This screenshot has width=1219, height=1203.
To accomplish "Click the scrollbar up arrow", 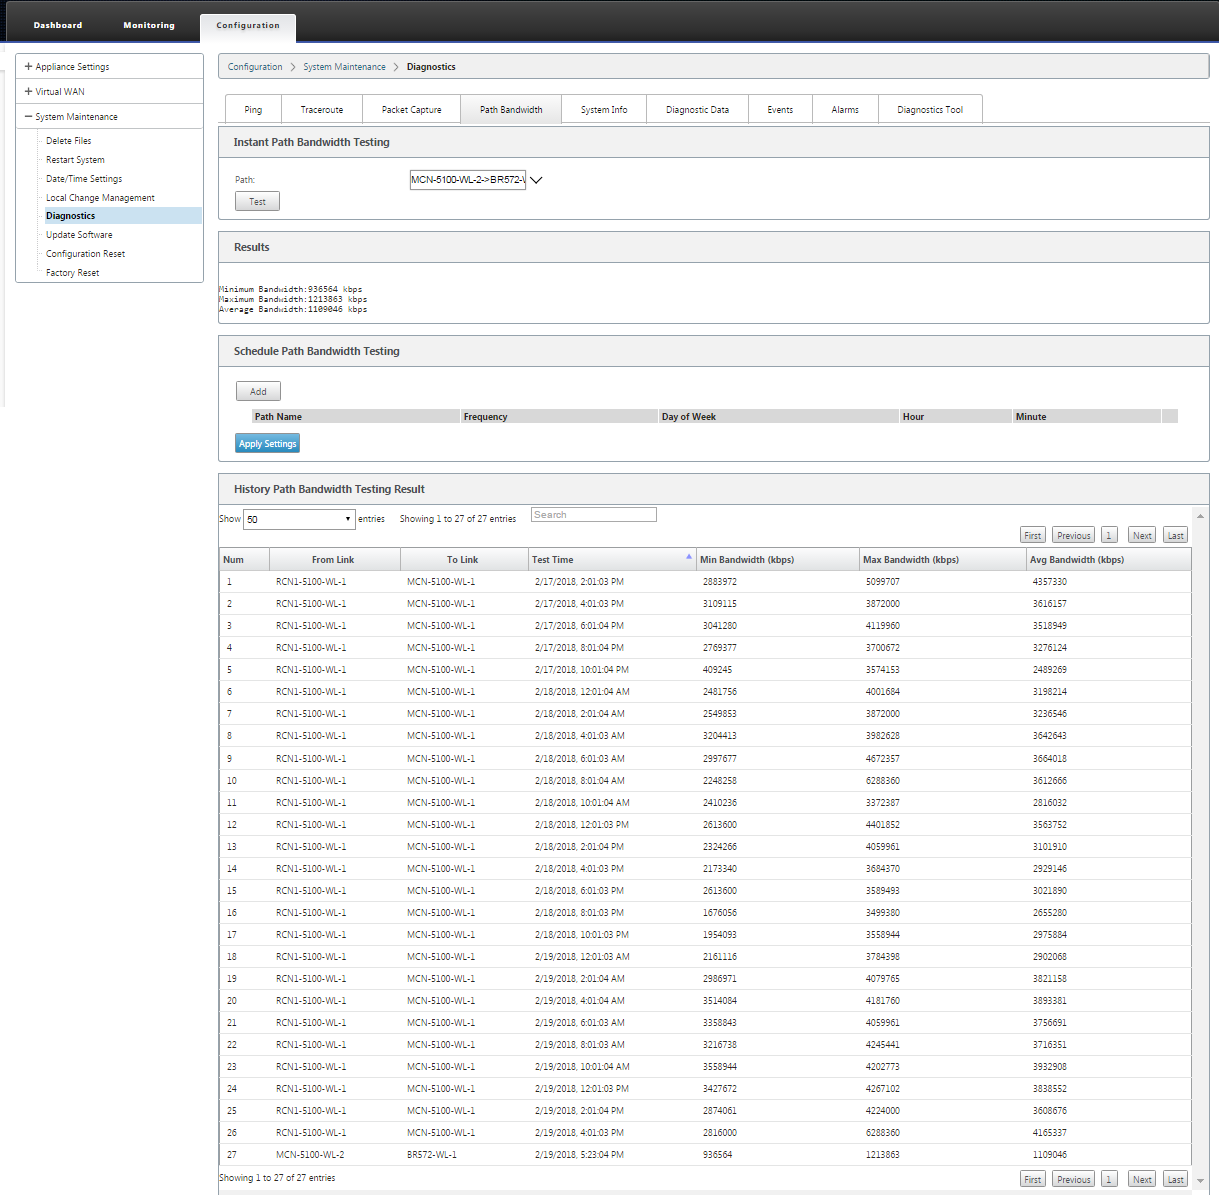I will 1200,516.
